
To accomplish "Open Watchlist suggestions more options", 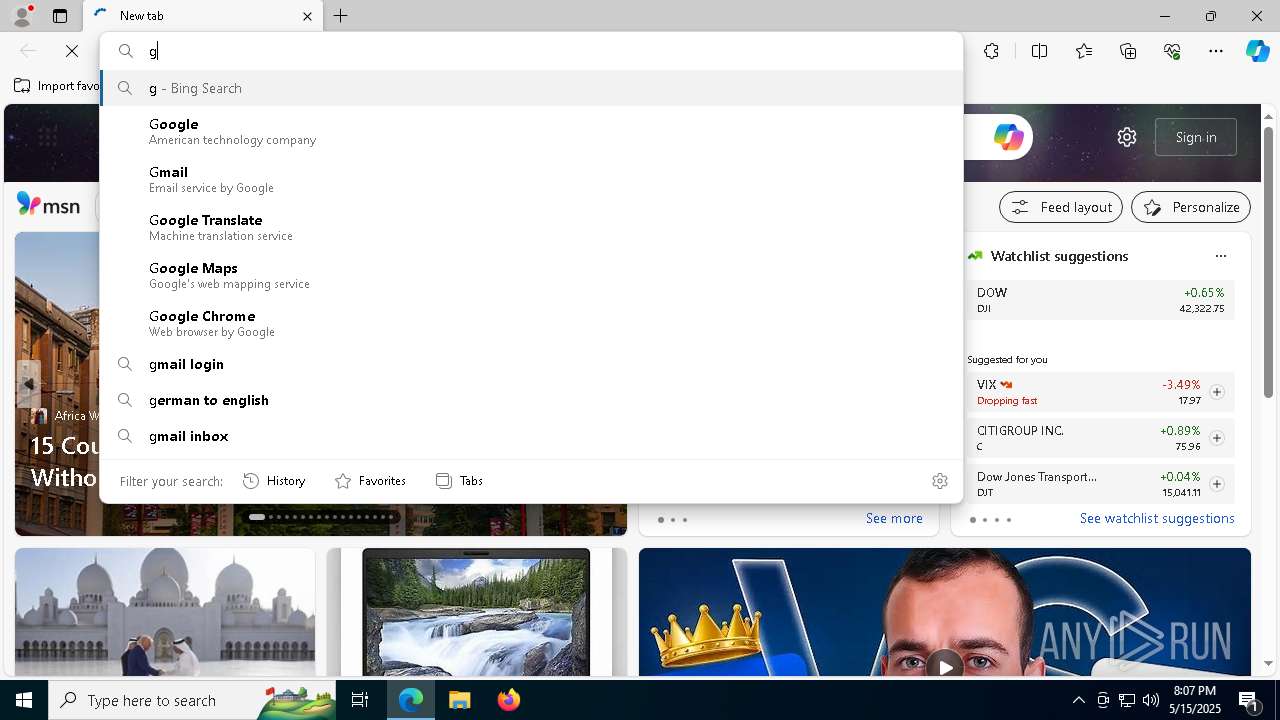I will coord(1220,256).
